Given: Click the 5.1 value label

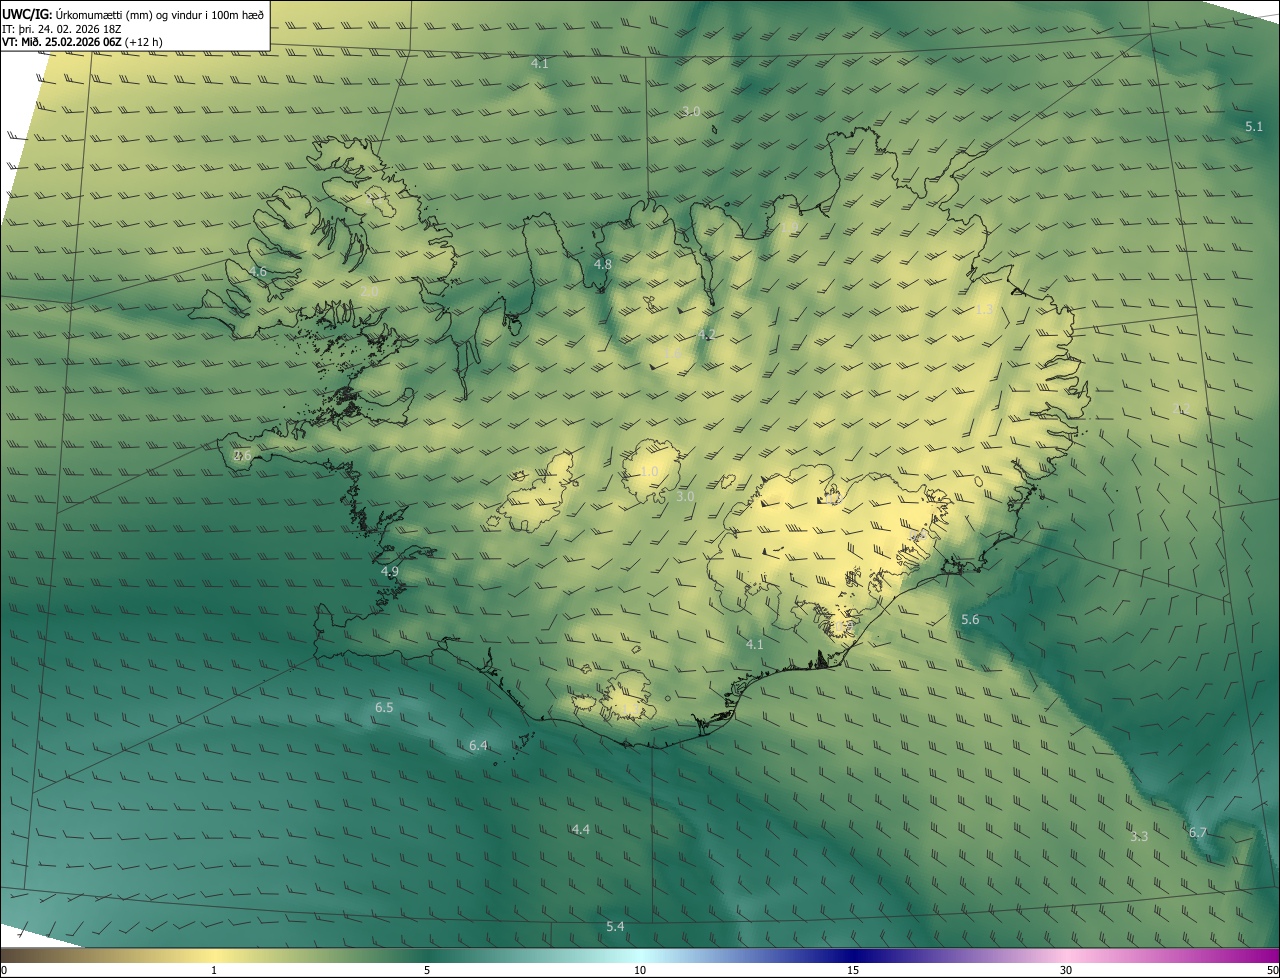Looking at the screenshot, I should pyautogui.click(x=1254, y=127).
